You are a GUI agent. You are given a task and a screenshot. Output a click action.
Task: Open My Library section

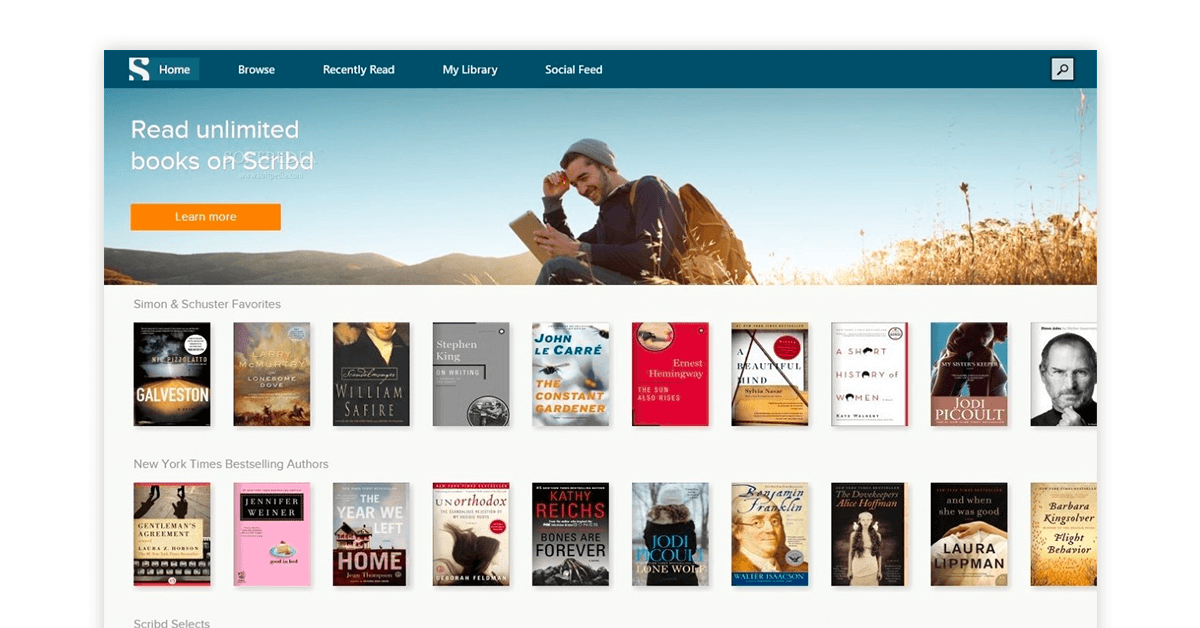click(x=470, y=69)
